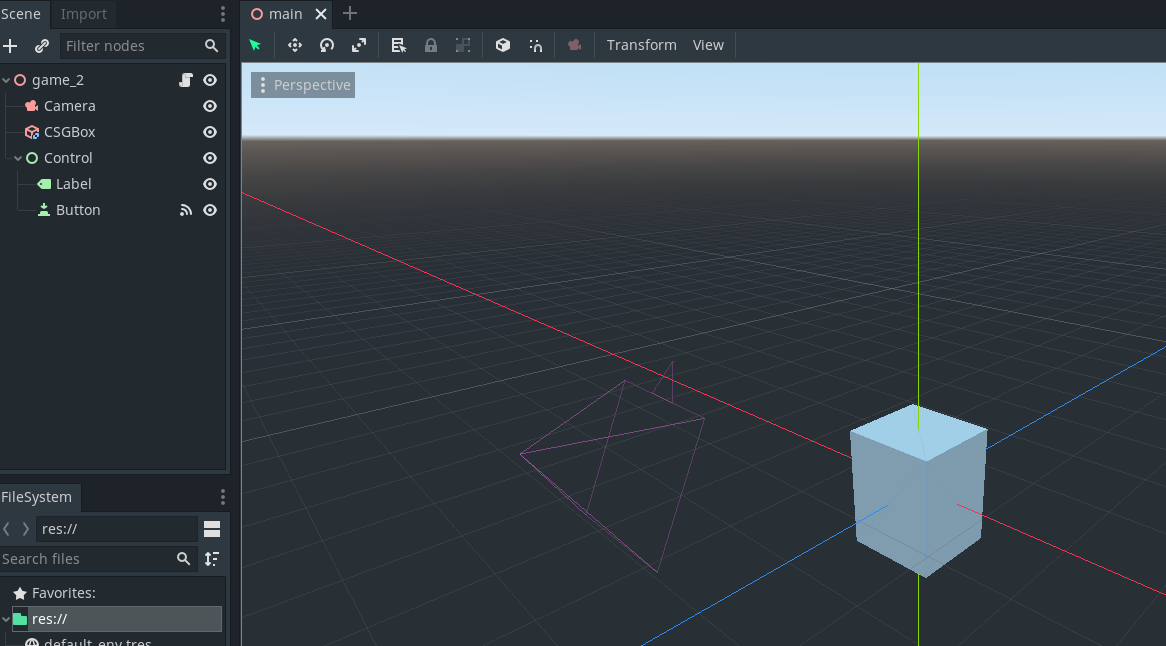Select the camera gizmo in viewport

tap(613, 468)
